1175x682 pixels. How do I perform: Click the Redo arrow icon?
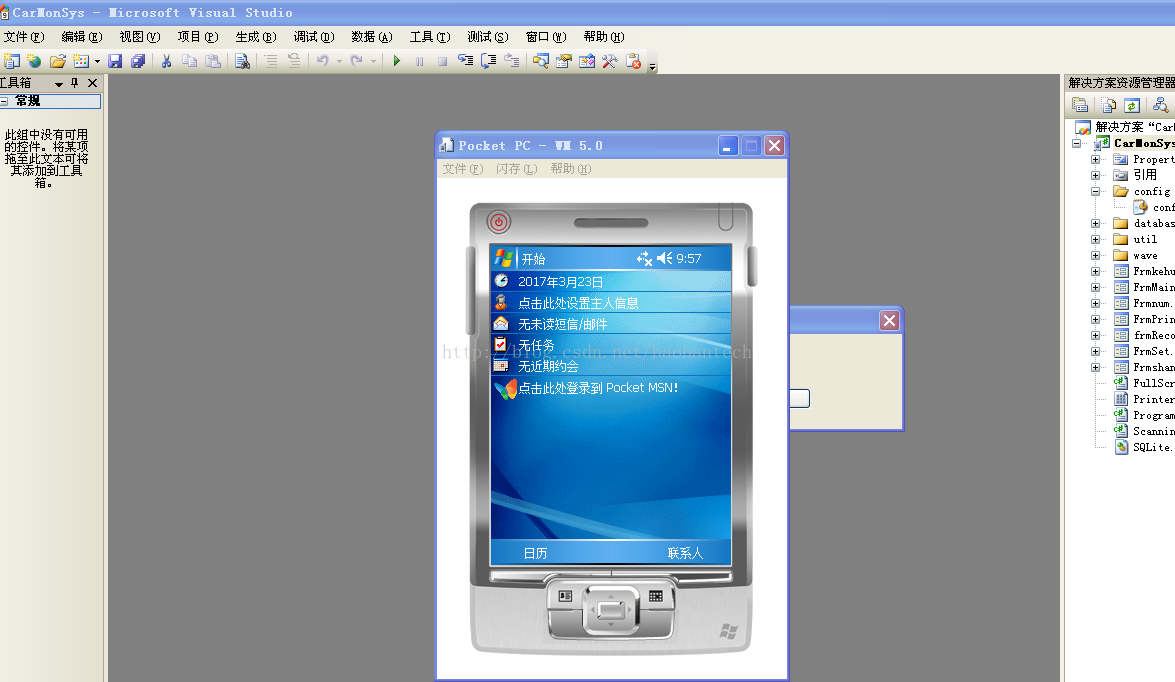pyautogui.click(x=357, y=61)
